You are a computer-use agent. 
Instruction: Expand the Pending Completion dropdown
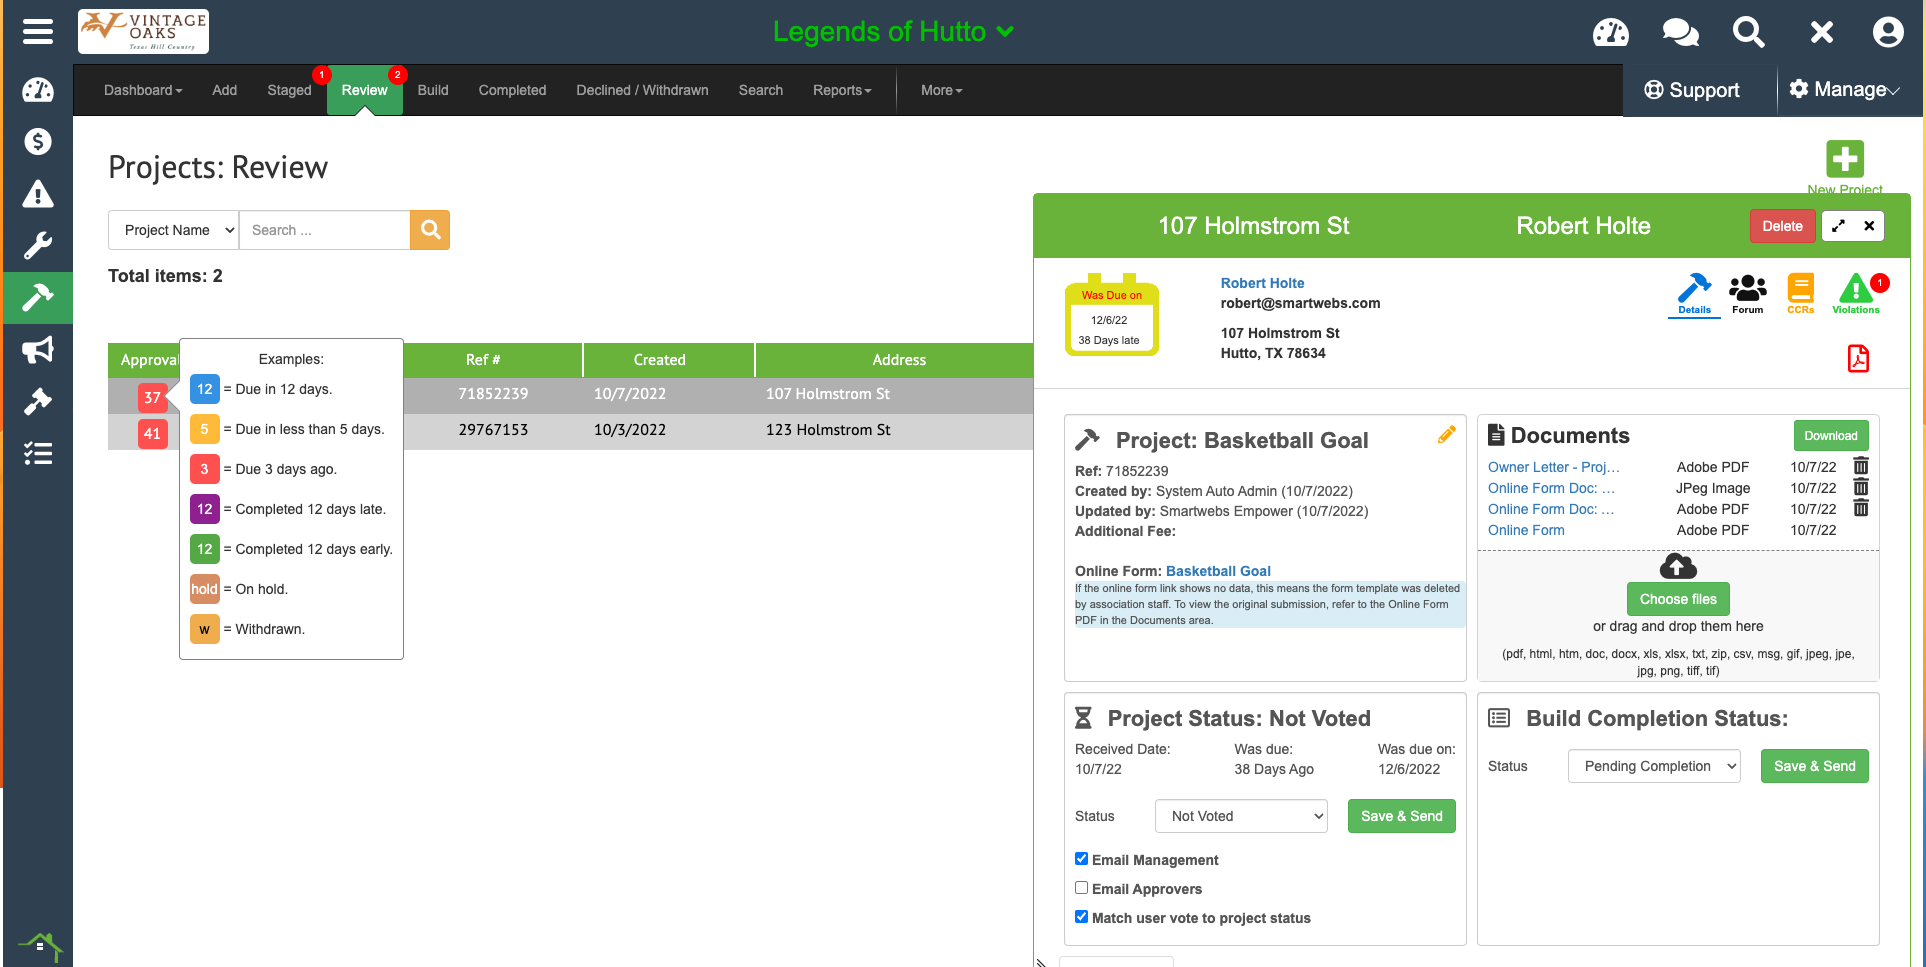tap(1654, 766)
